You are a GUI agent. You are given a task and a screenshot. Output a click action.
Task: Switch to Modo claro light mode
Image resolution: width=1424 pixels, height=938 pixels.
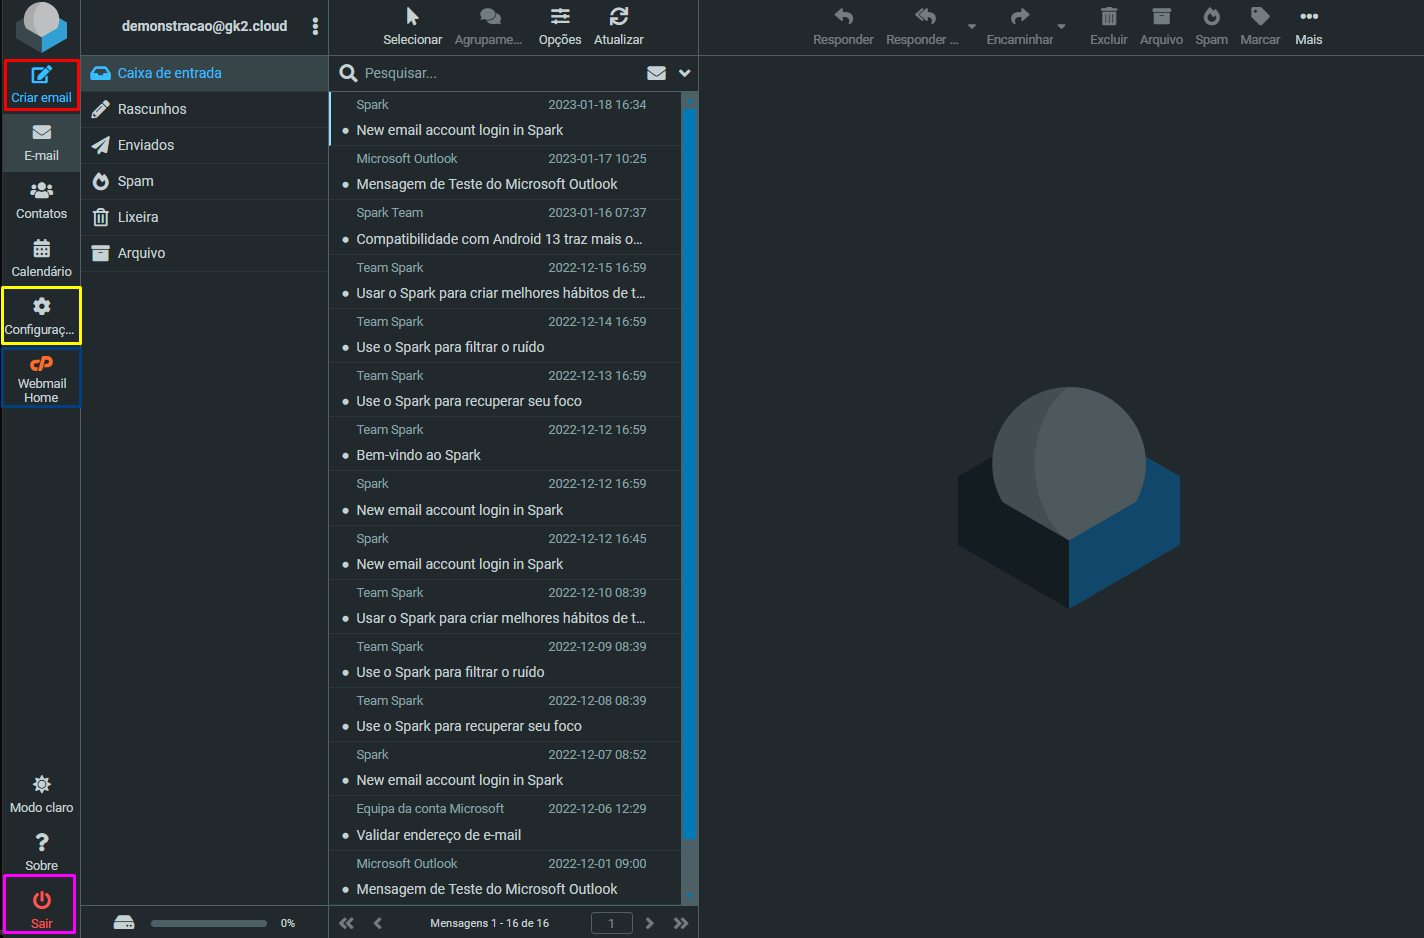click(41, 794)
